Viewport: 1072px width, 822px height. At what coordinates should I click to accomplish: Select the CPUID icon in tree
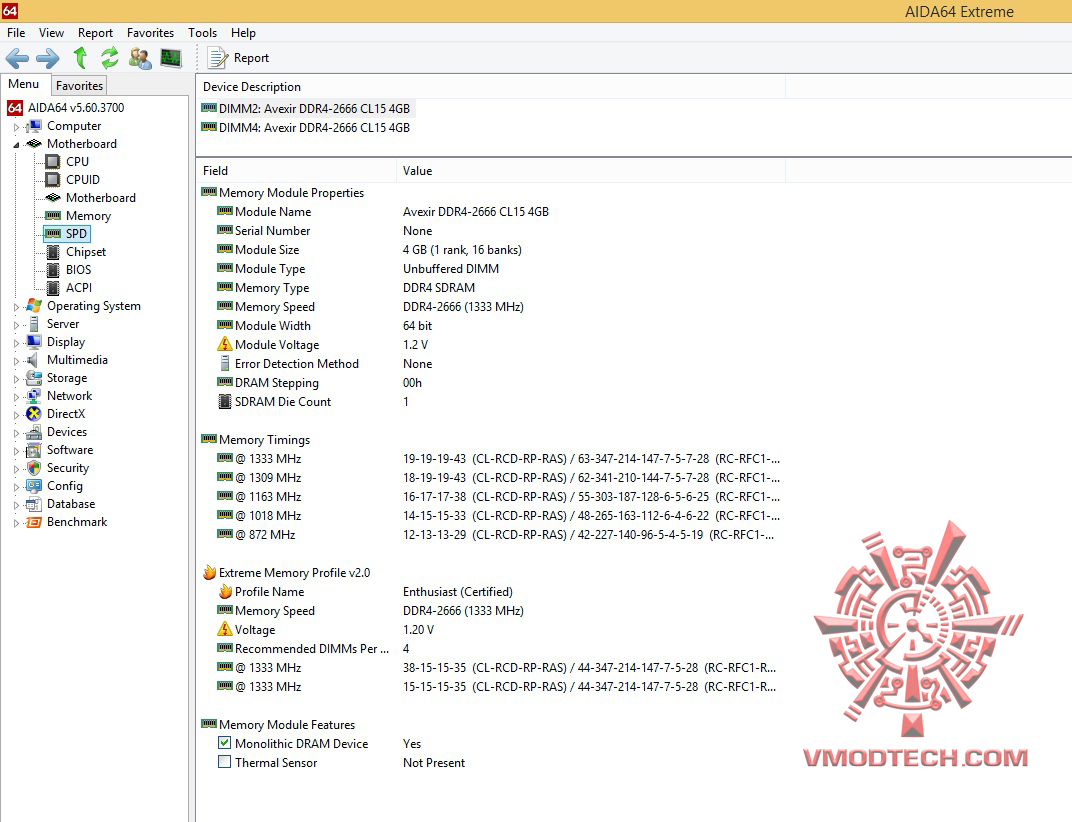click(53, 179)
